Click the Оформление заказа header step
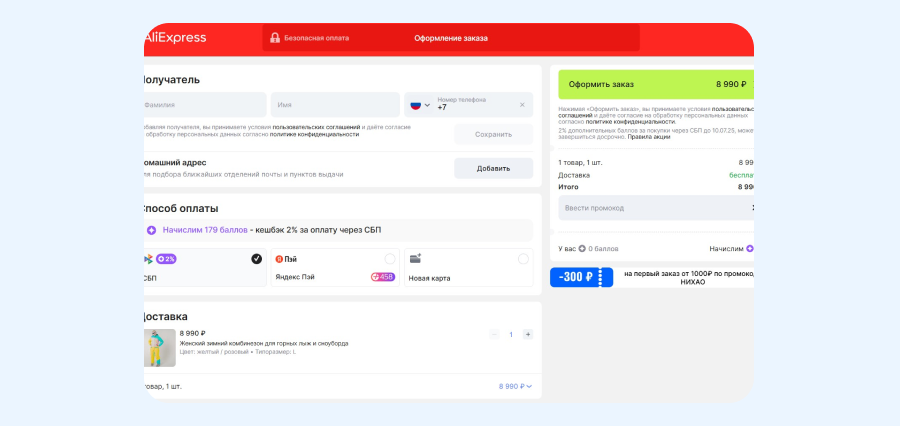This screenshot has width=900, height=426. (x=451, y=38)
